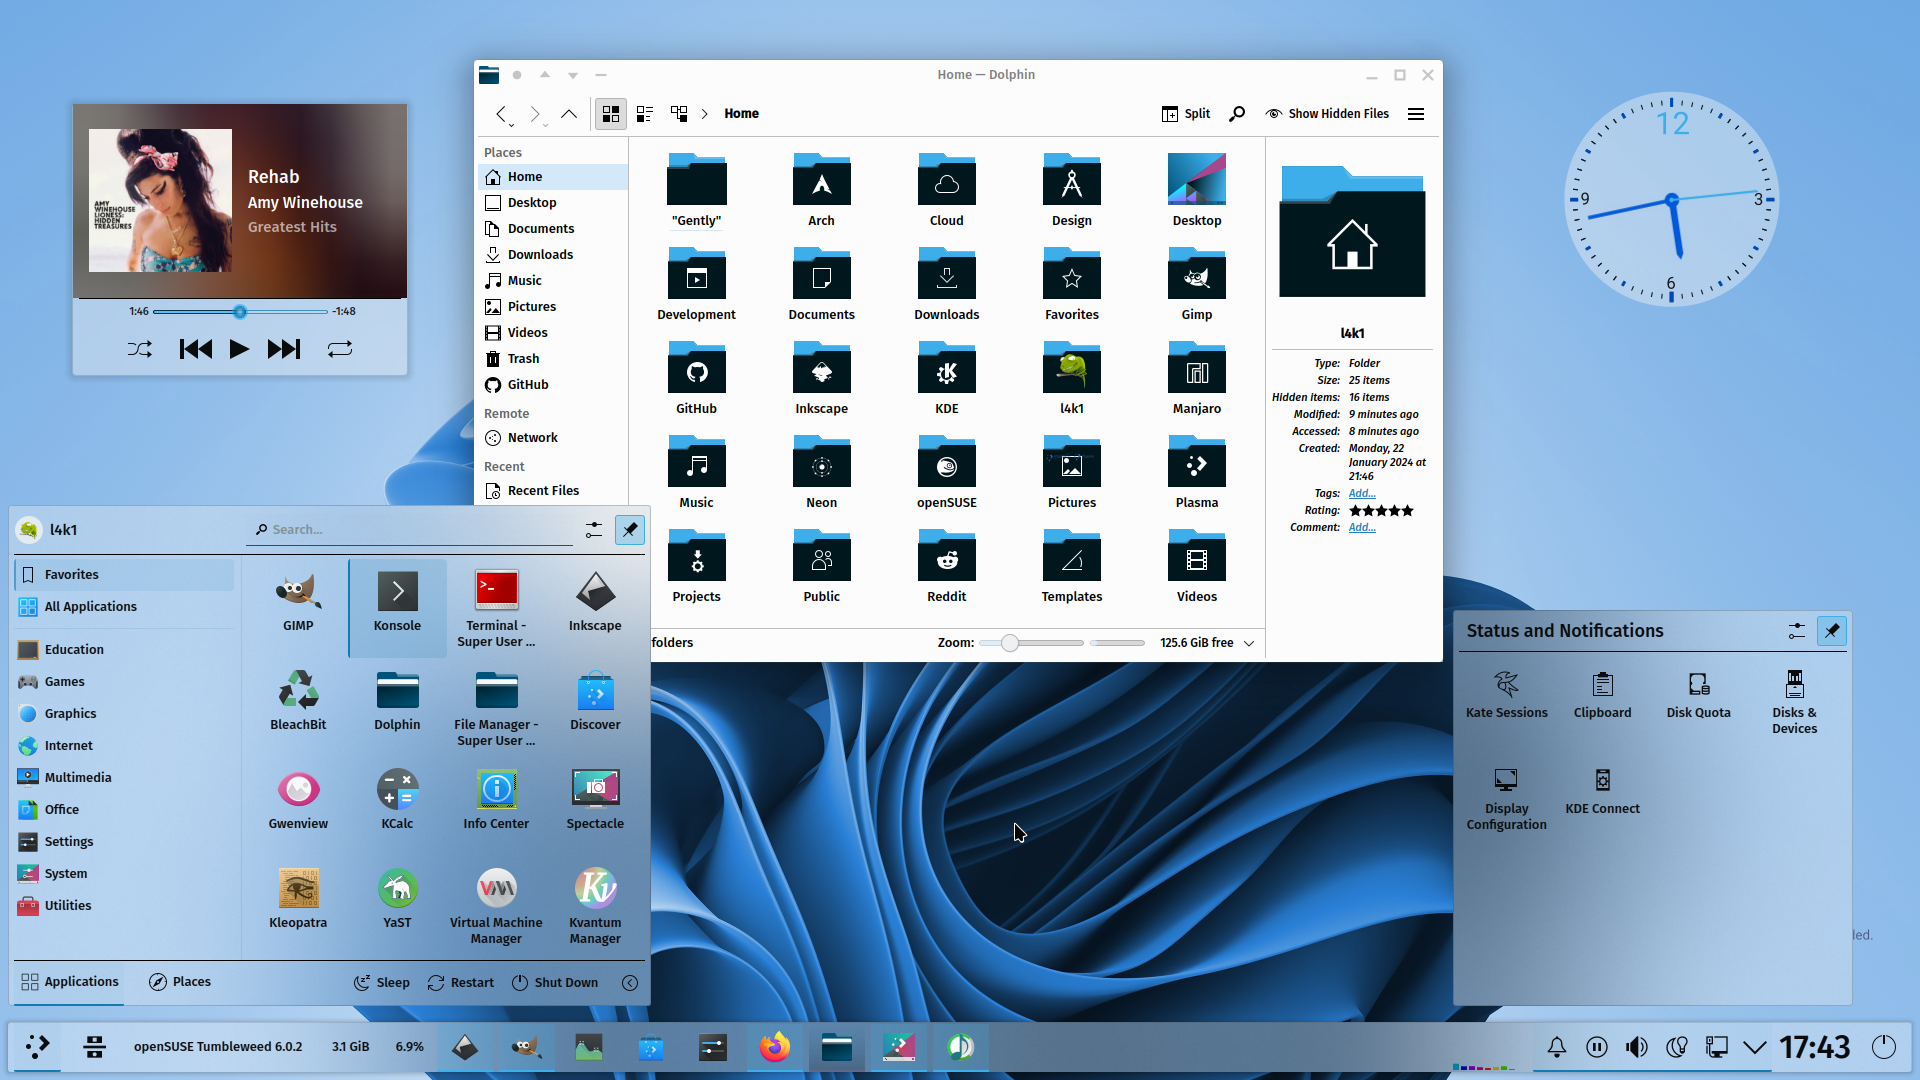Focus the launcher Search field
The width and height of the screenshot is (1920, 1080).
click(410, 530)
